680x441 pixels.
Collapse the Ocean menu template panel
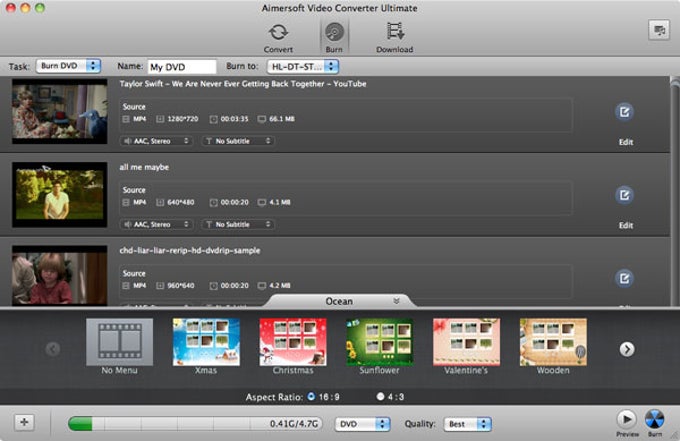tap(396, 301)
